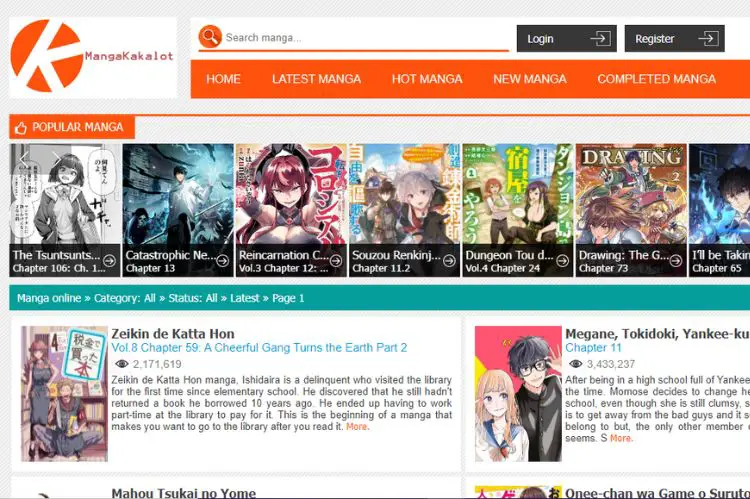Click More link in Zeikin description
Image resolution: width=750 pixels, height=499 pixels.
(357, 427)
